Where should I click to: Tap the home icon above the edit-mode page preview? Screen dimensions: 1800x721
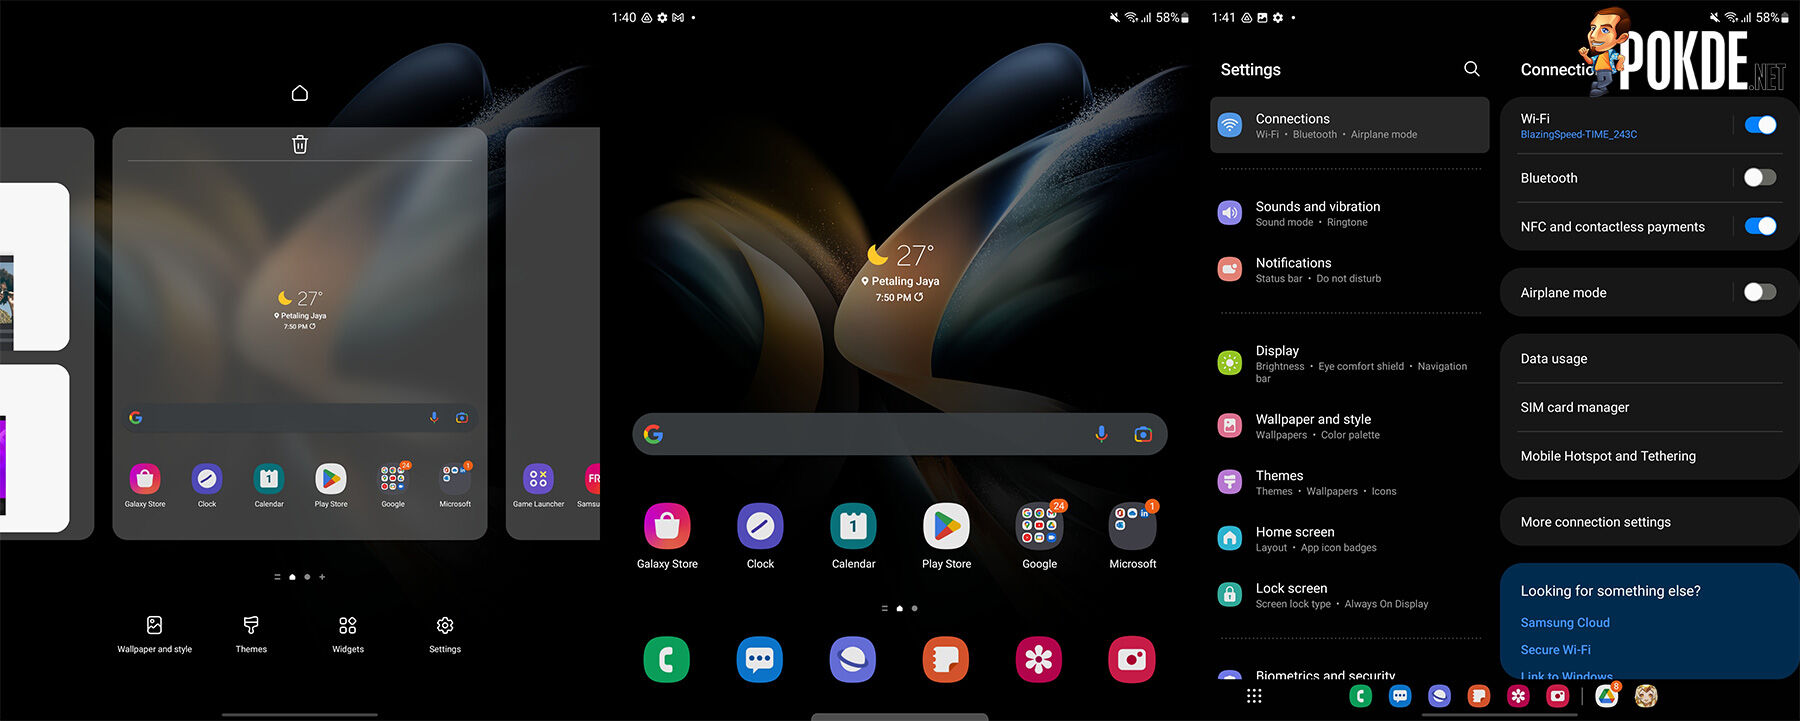click(299, 93)
